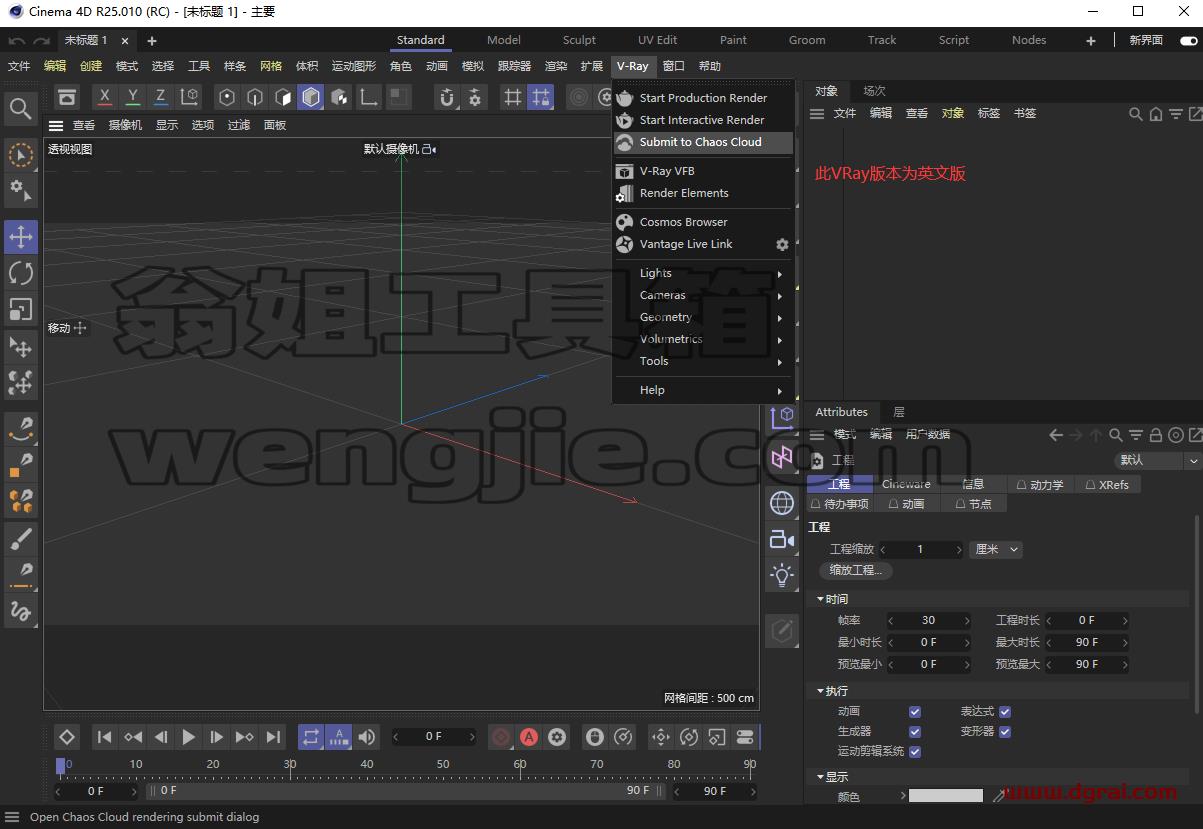Click the 颜色 color swatch
Image resolution: width=1203 pixels, height=829 pixels.
point(945,796)
